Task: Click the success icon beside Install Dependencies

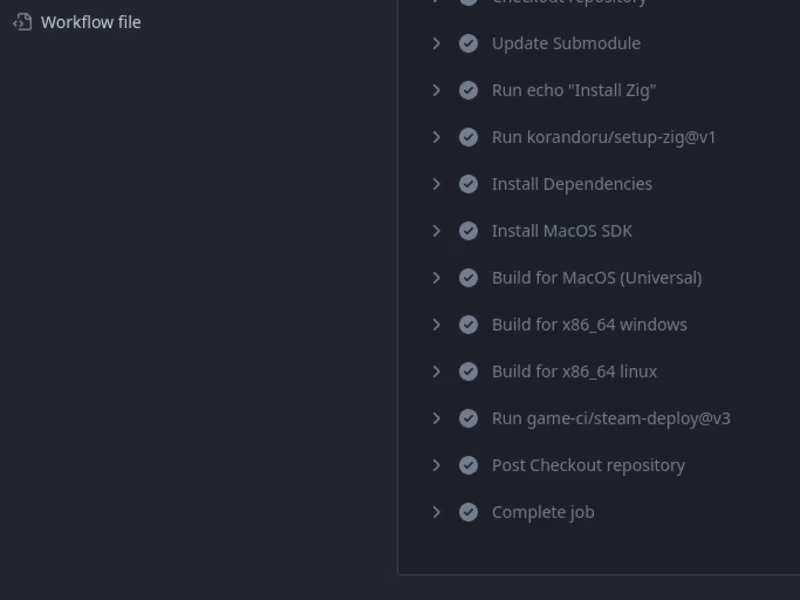Action: click(468, 184)
